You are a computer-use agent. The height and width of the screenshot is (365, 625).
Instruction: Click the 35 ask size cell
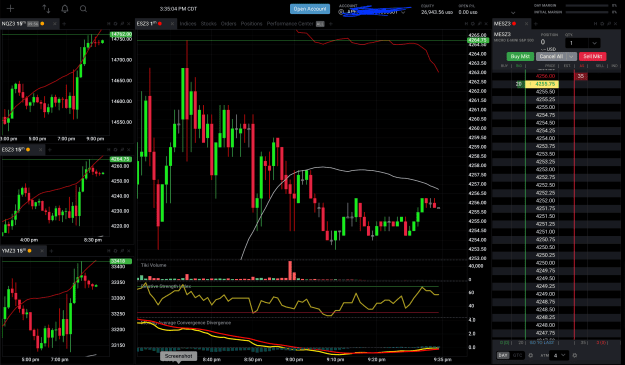point(581,76)
